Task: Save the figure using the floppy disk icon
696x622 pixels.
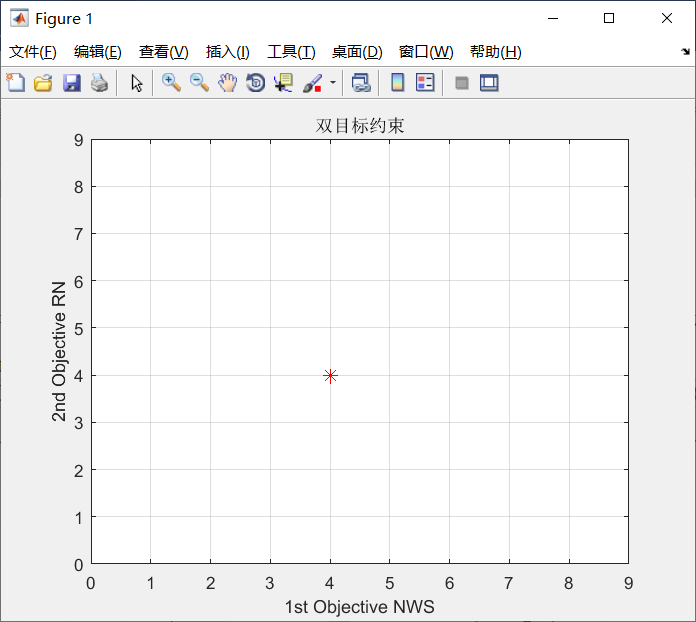Action: coord(71,83)
